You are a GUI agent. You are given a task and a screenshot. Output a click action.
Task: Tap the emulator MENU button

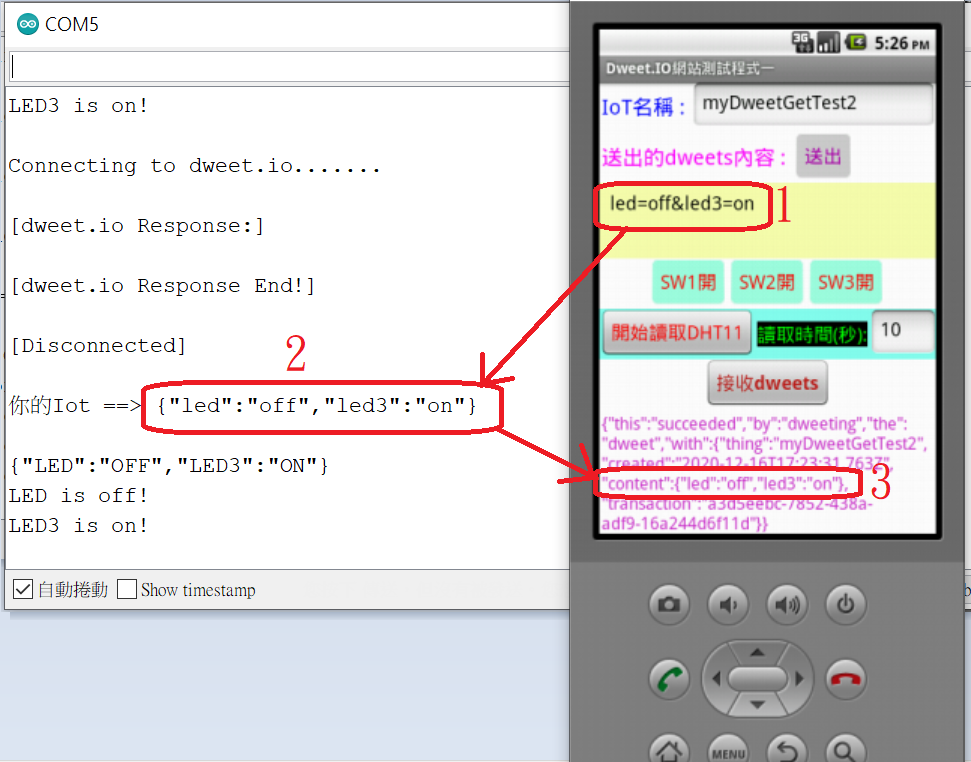728,749
